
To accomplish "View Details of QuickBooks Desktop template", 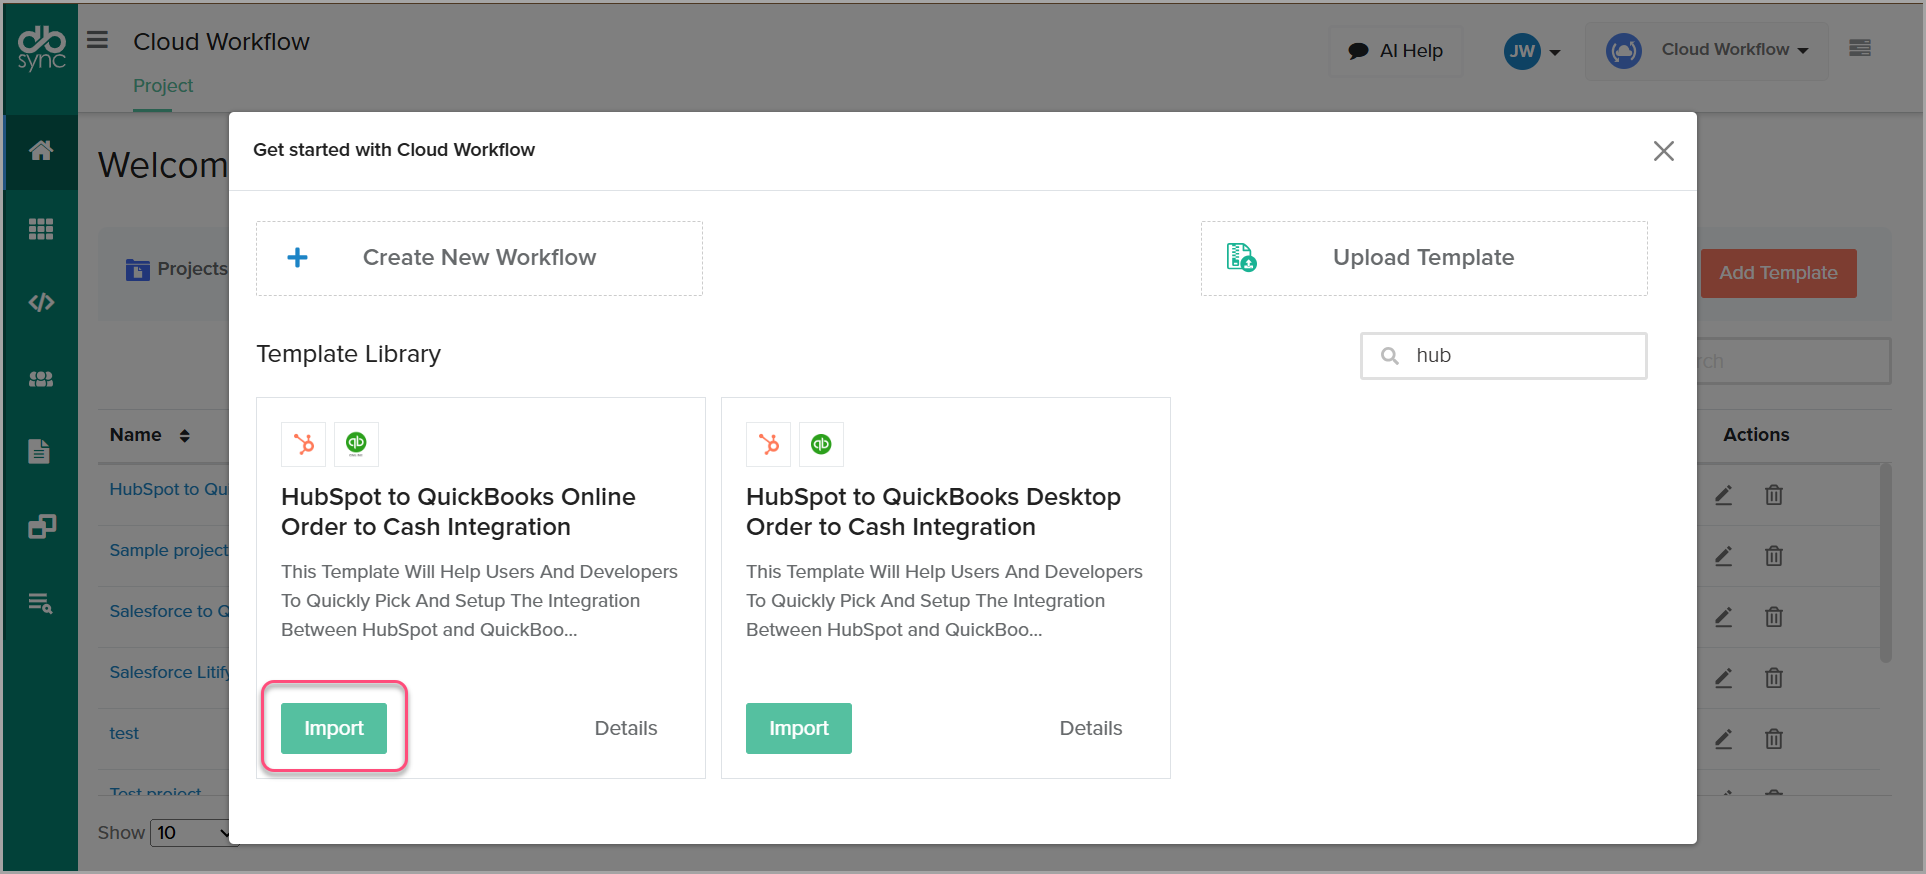I will pyautogui.click(x=1090, y=728).
